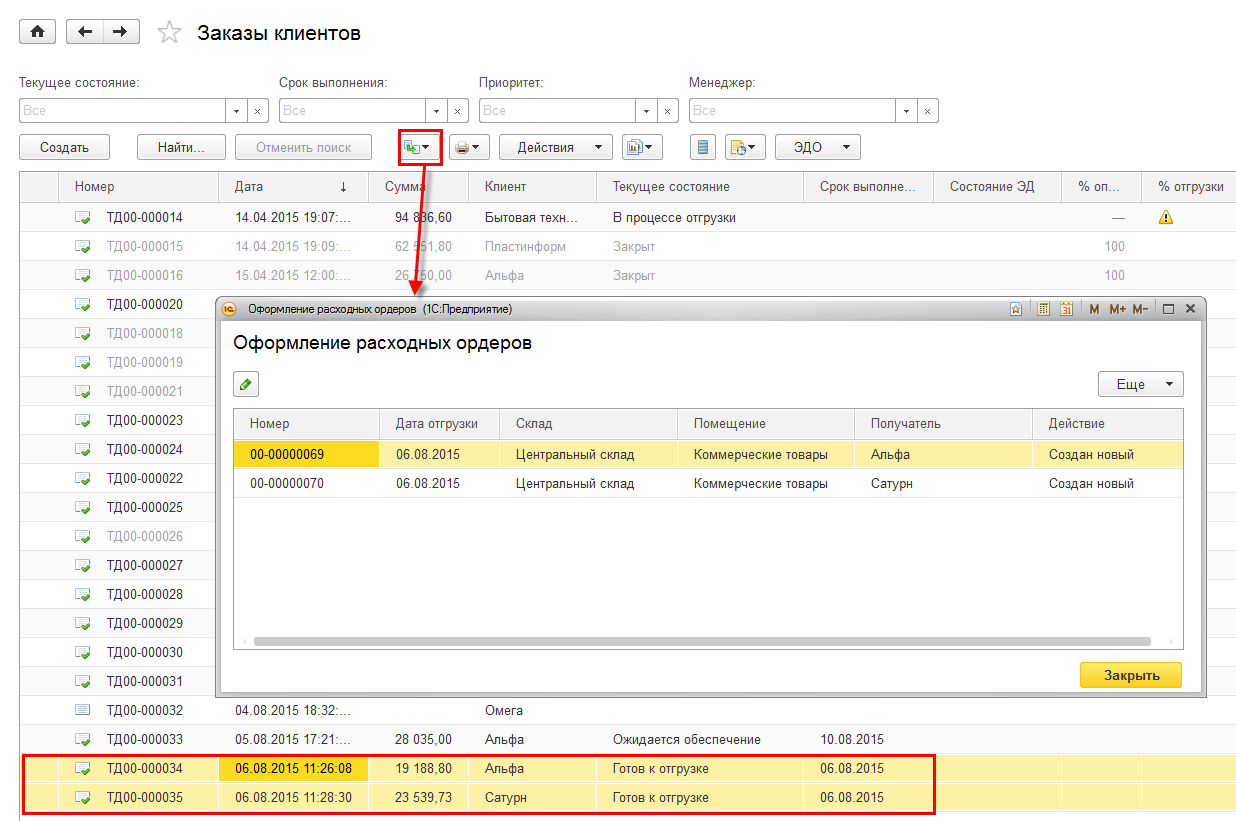This screenshot has height=821, width=1236.
Task: Click the M memory button in title bar
Action: [1094, 309]
